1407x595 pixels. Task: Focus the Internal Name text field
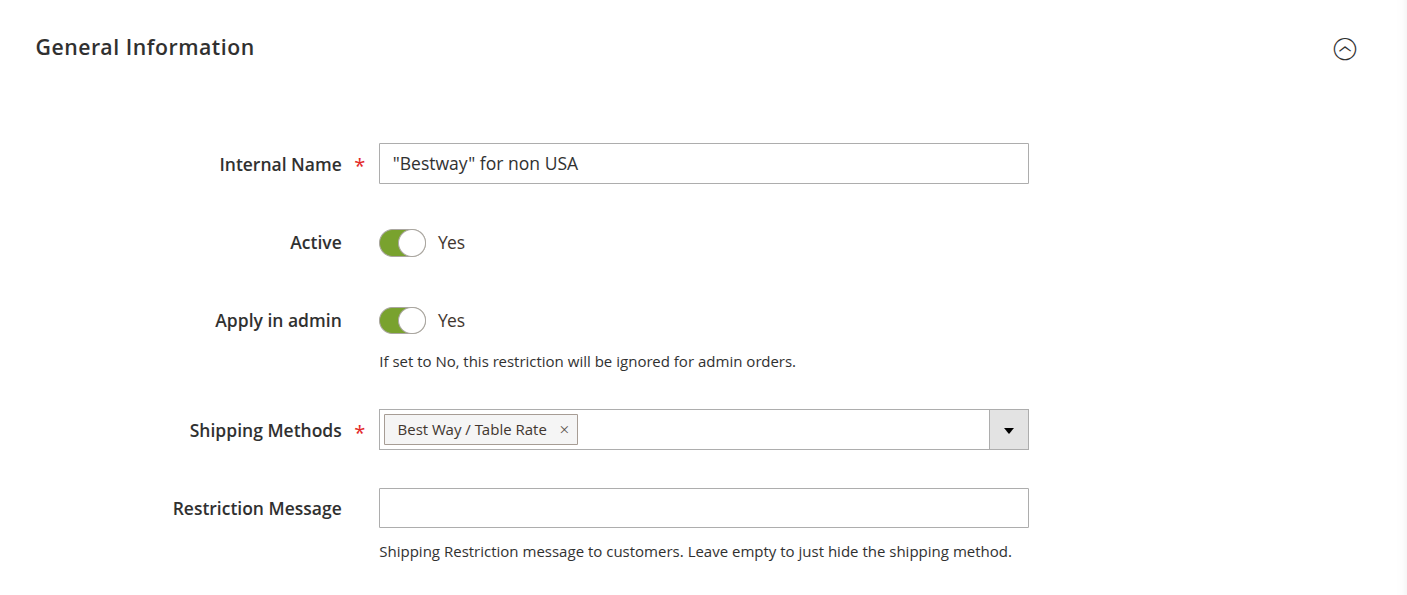pyautogui.click(x=703, y=164)
